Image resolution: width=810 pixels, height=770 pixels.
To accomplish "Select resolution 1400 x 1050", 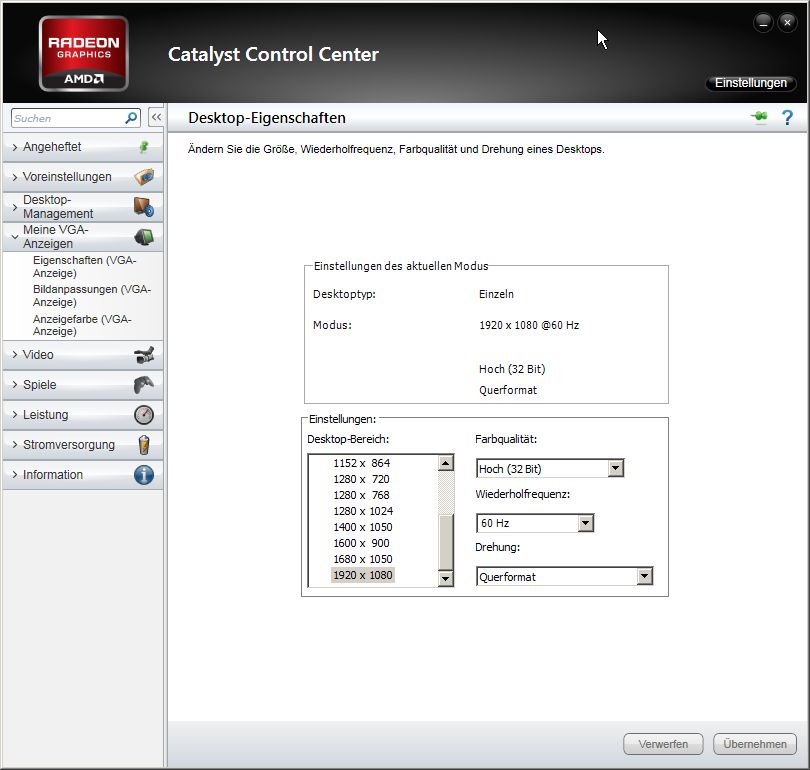I will coord(363,527).
